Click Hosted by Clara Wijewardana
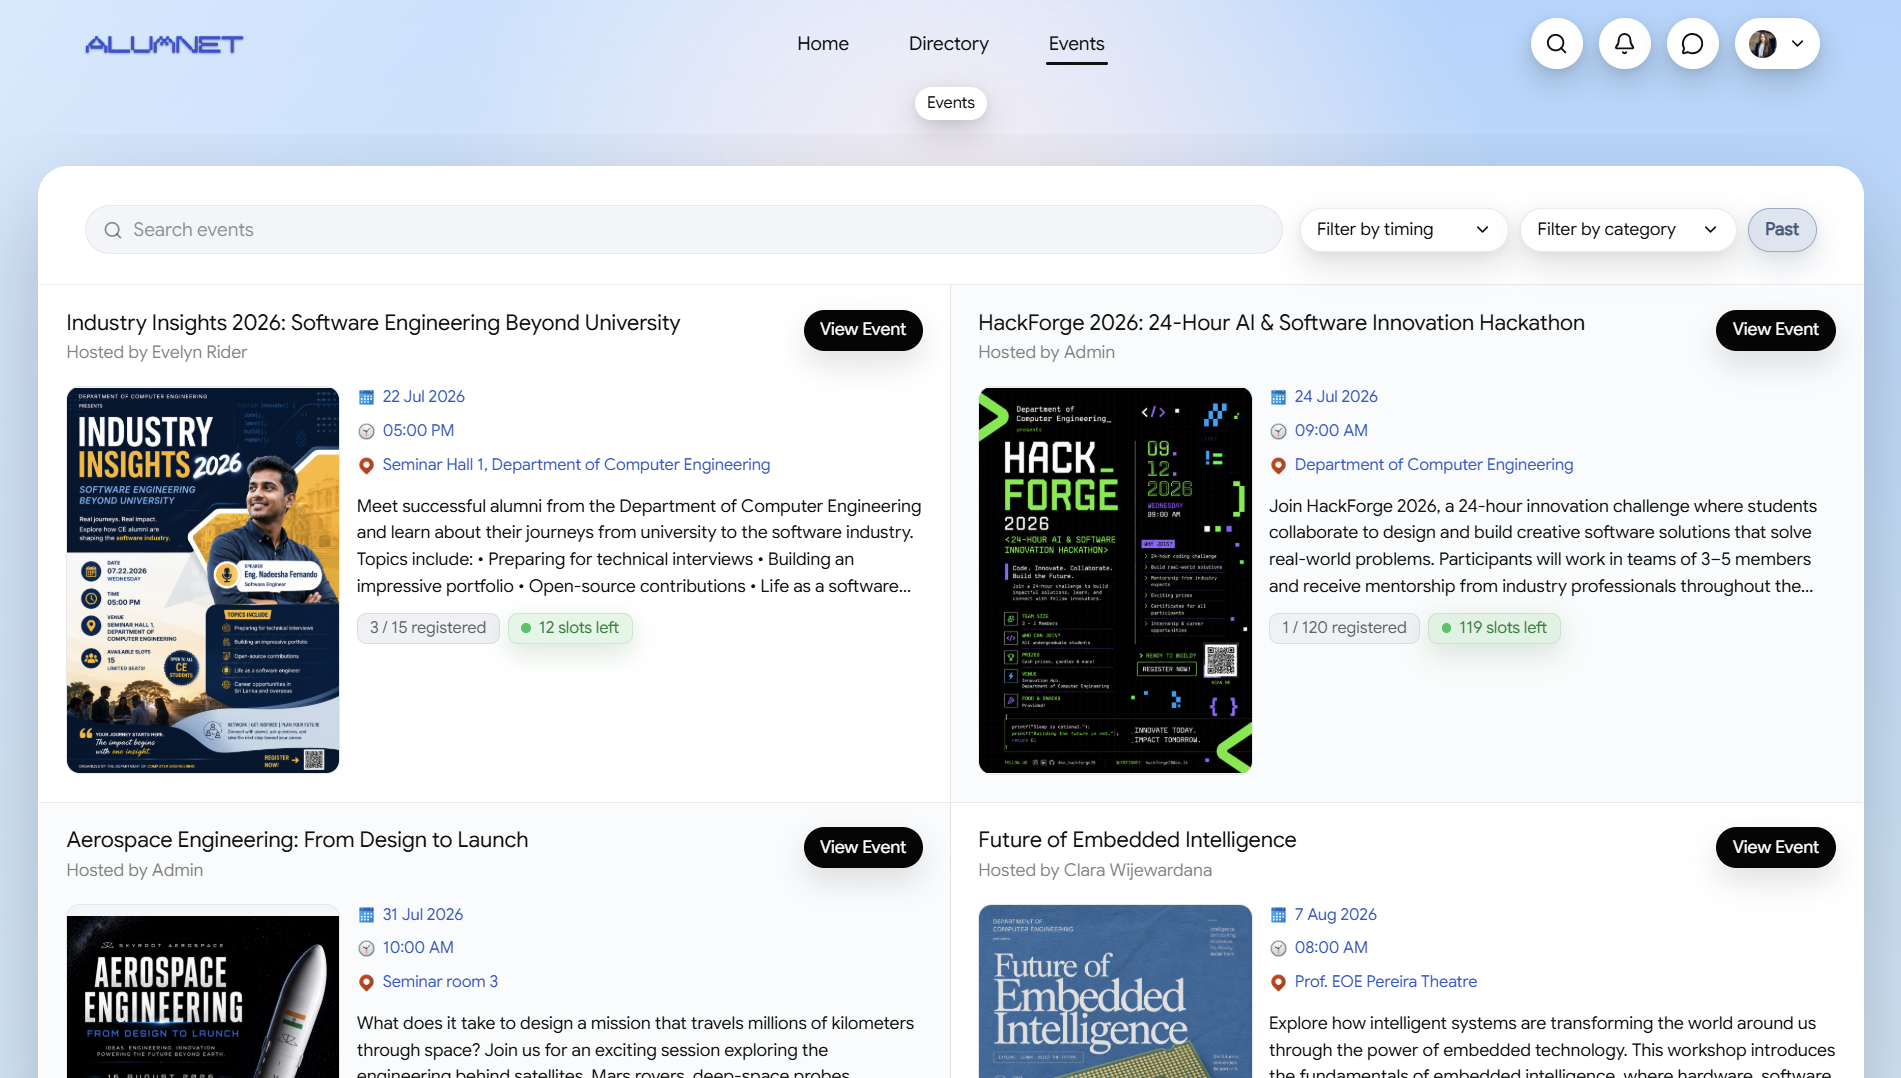1901x1078 pixels. click(x=1095, y=870)
